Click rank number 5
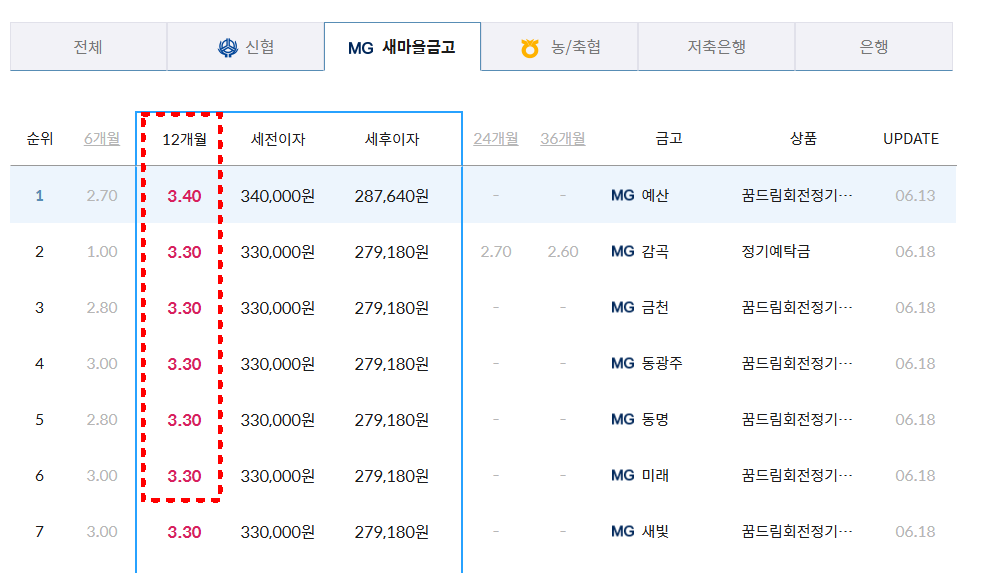Viewport: 1002px width, 573px height. pyautogui.click(x=40, y=420)
